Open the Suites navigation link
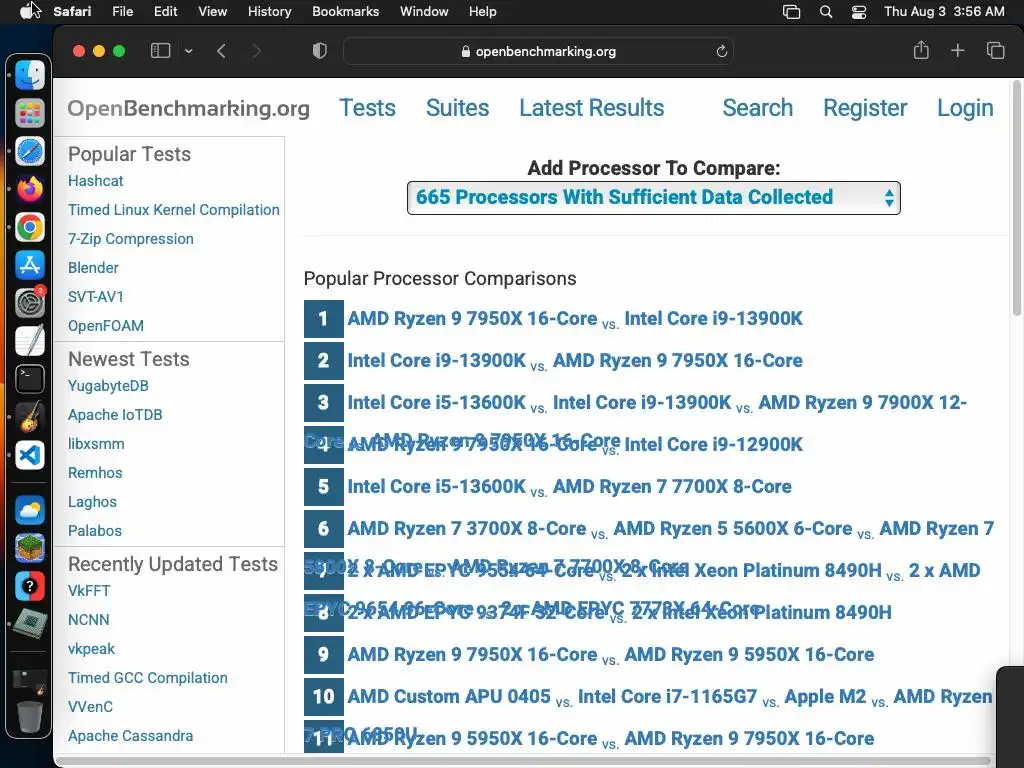Viewport: 1024px width, 768px height. click(457, 108)
